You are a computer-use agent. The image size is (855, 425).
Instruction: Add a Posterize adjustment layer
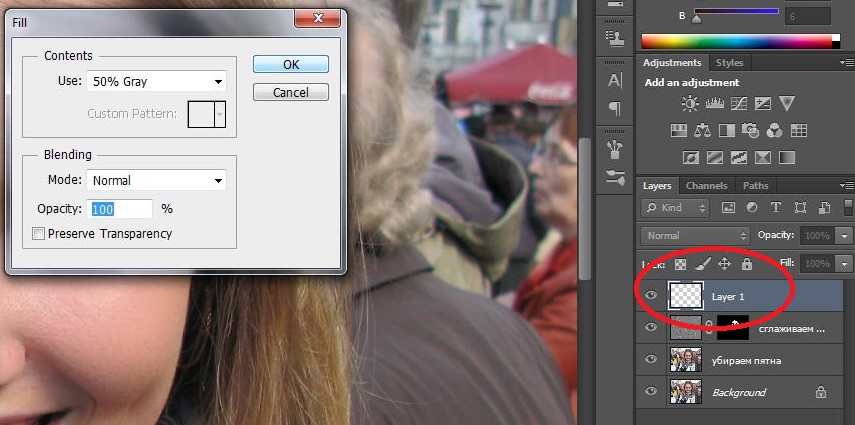pos(715,158)
